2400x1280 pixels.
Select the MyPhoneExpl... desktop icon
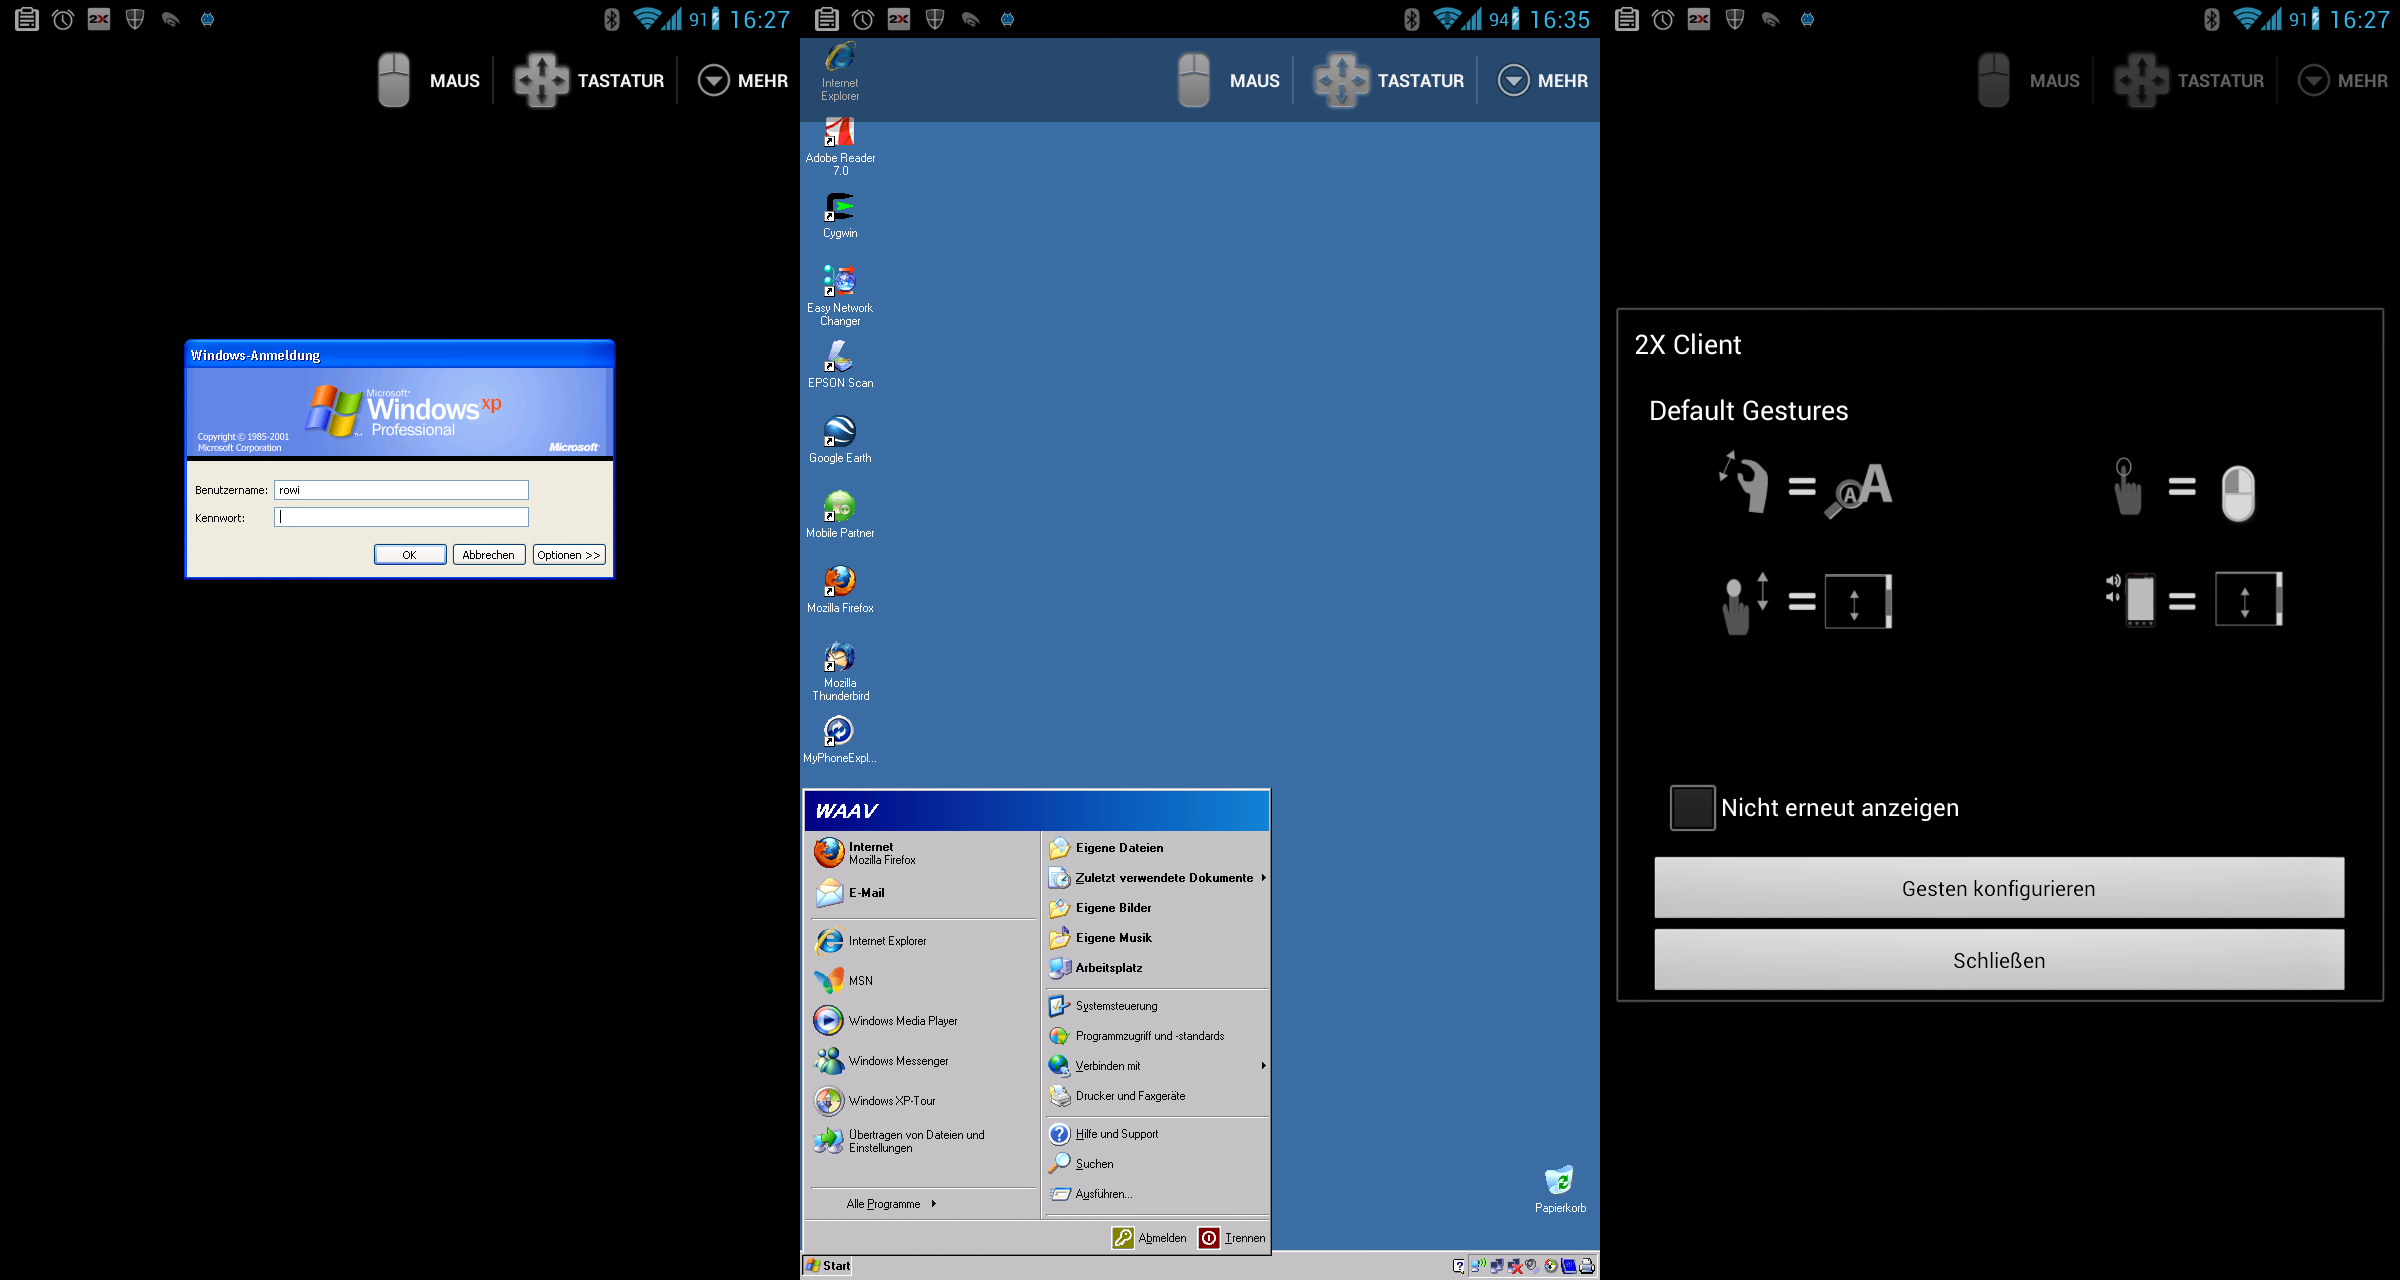pos(839,739)
